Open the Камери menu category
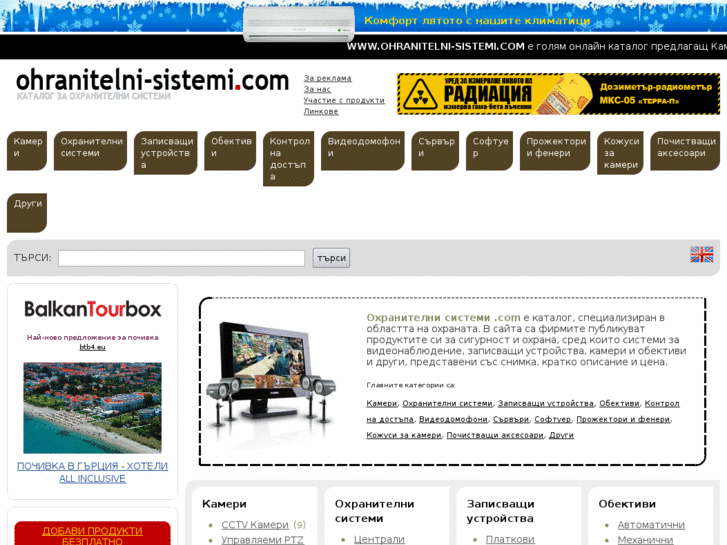Screen dimensions: 727x545 click(27, 148)
